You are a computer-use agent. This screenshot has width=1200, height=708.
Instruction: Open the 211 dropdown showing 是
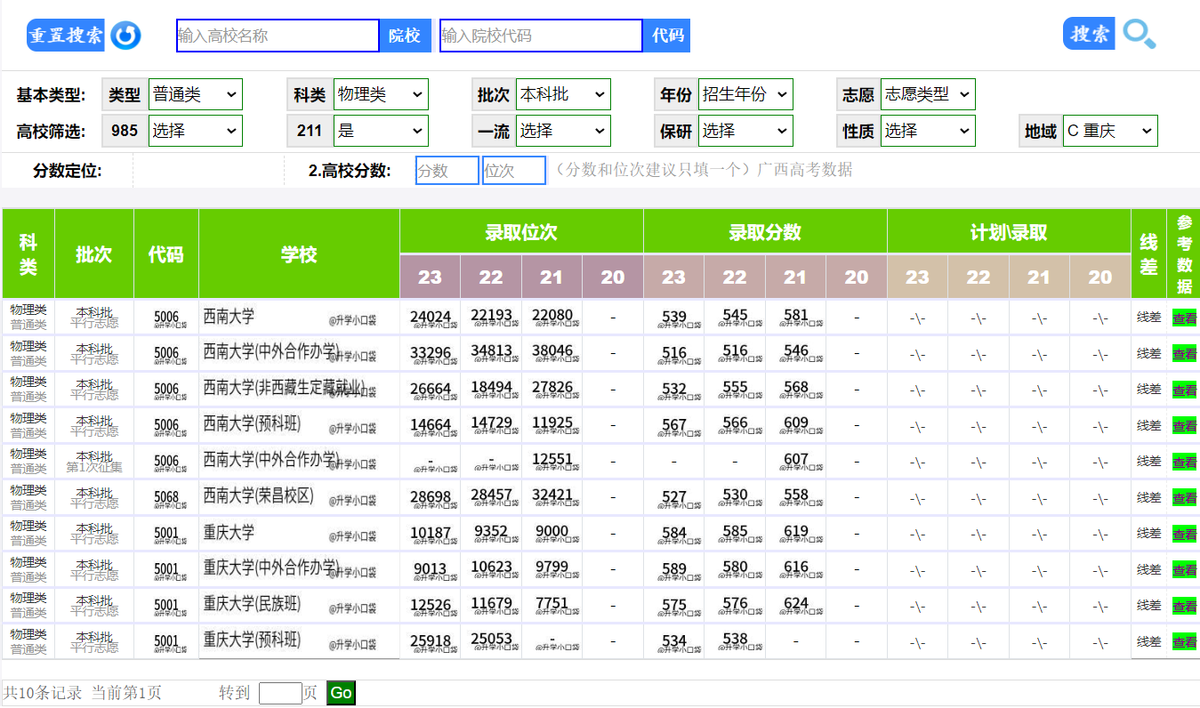click(x=382, y=130)
